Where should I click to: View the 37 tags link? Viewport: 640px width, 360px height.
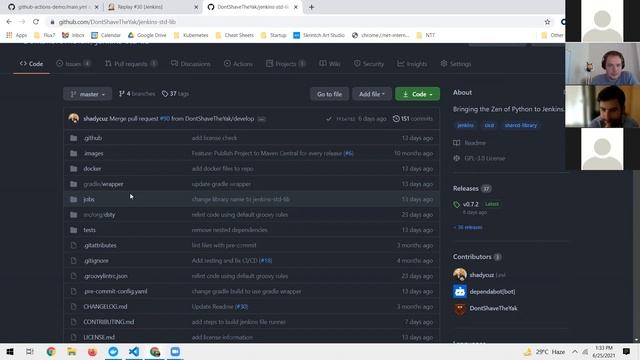pos(175,94)
